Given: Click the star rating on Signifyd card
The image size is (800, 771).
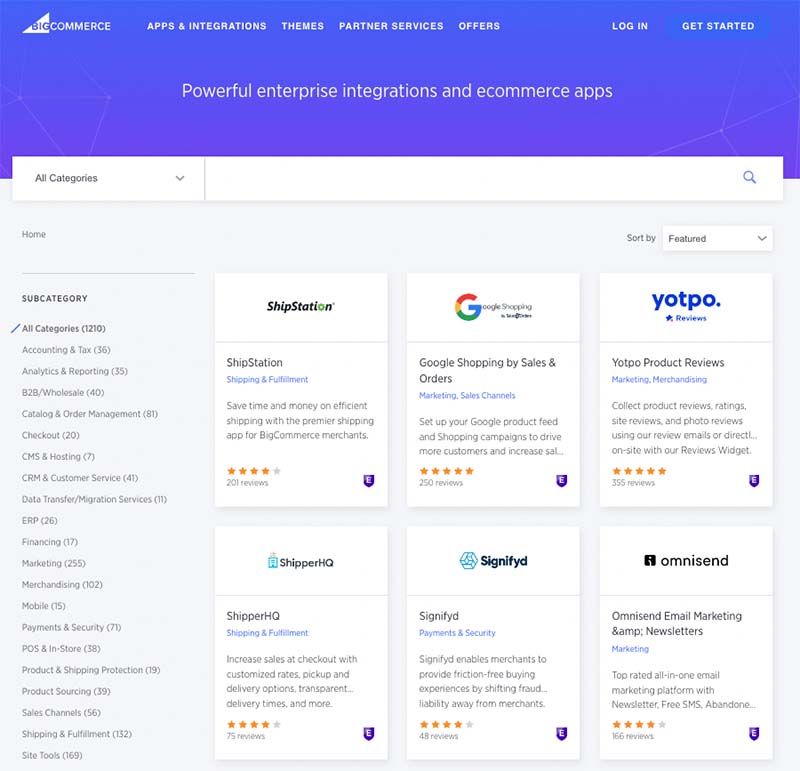Looking at the screenshot, I should [446, 724].
